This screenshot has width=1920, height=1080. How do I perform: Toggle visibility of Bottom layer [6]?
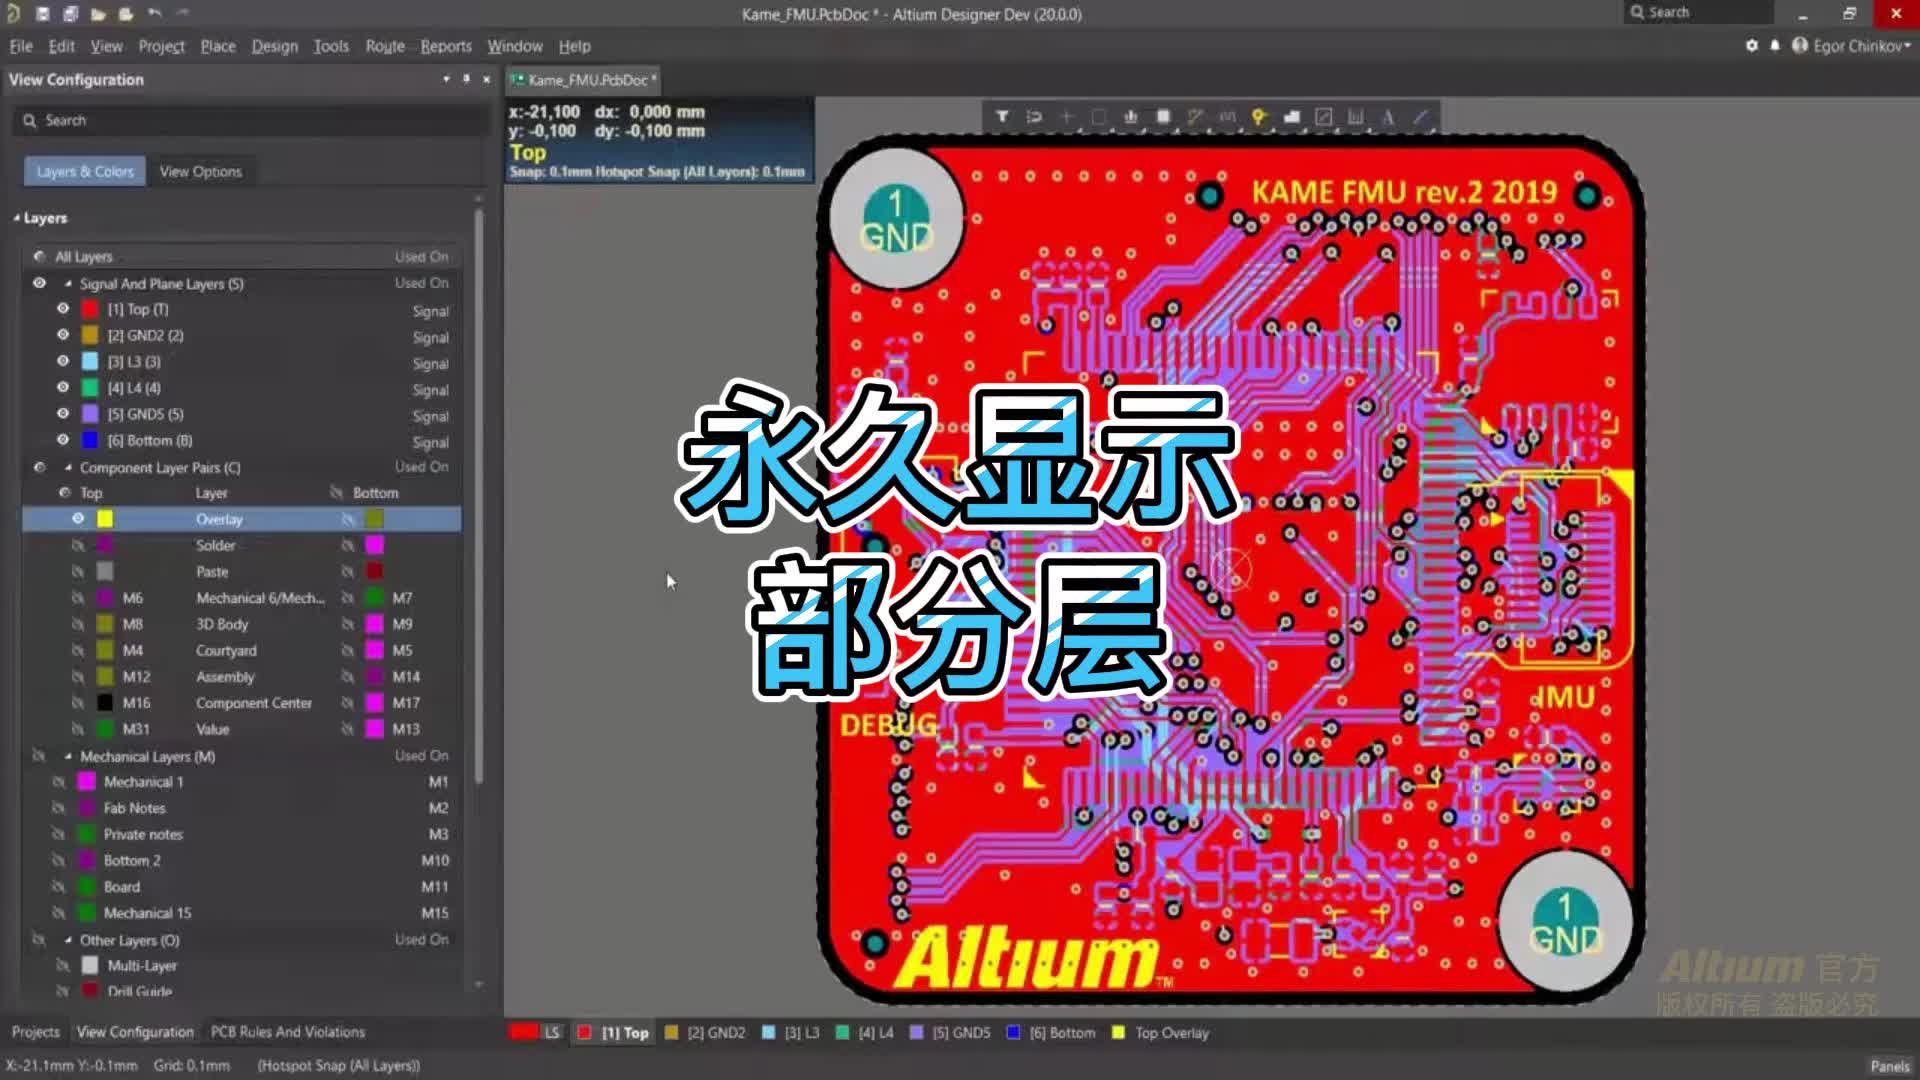63,439
